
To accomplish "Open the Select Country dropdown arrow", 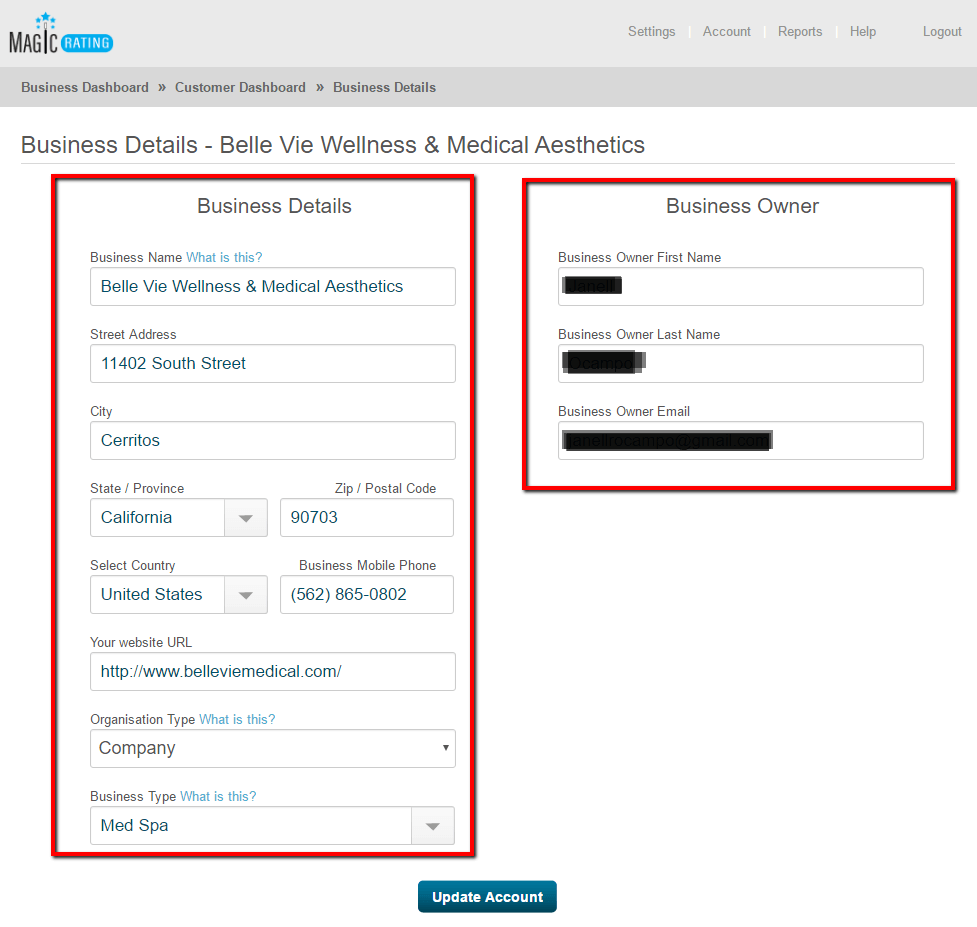I will click(x=245, y=595).
